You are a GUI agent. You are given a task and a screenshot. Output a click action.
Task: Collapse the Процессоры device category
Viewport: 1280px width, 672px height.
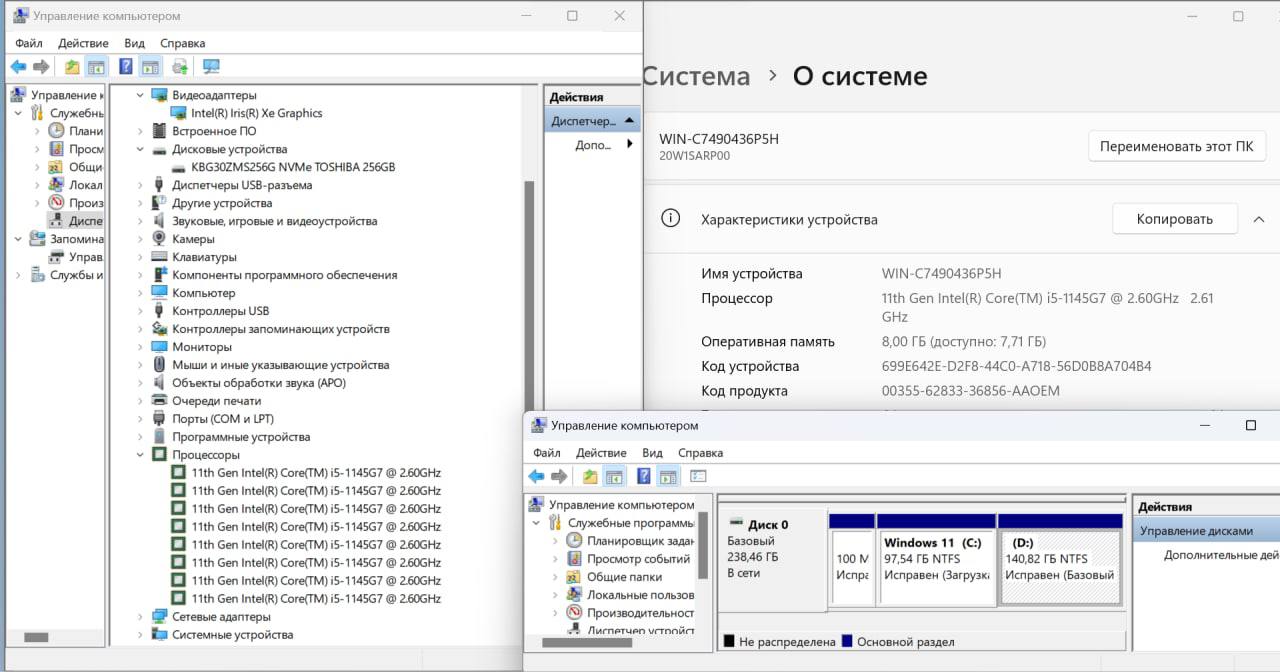[x=140, y=455]
